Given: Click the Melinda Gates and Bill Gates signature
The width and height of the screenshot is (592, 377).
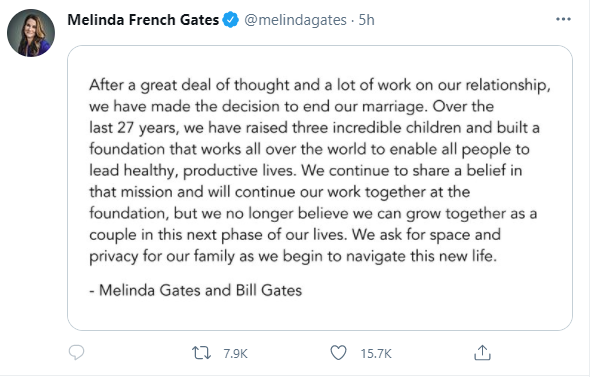Looking at the screenshot, I should [x=196, y=291].
